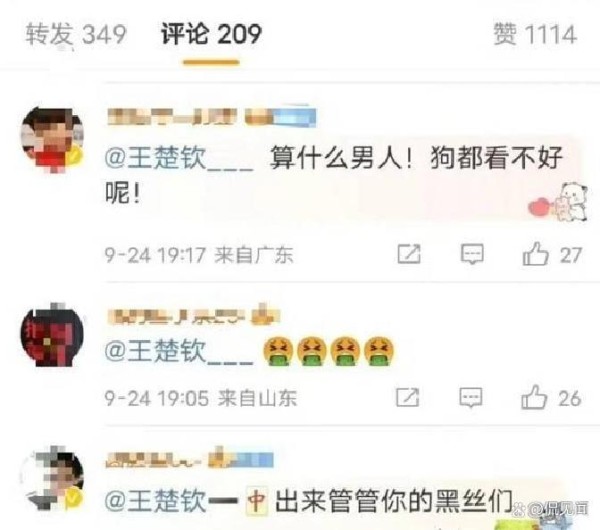Select the 评论 209 tab
600x530 pixels.
tap(211, 34)
